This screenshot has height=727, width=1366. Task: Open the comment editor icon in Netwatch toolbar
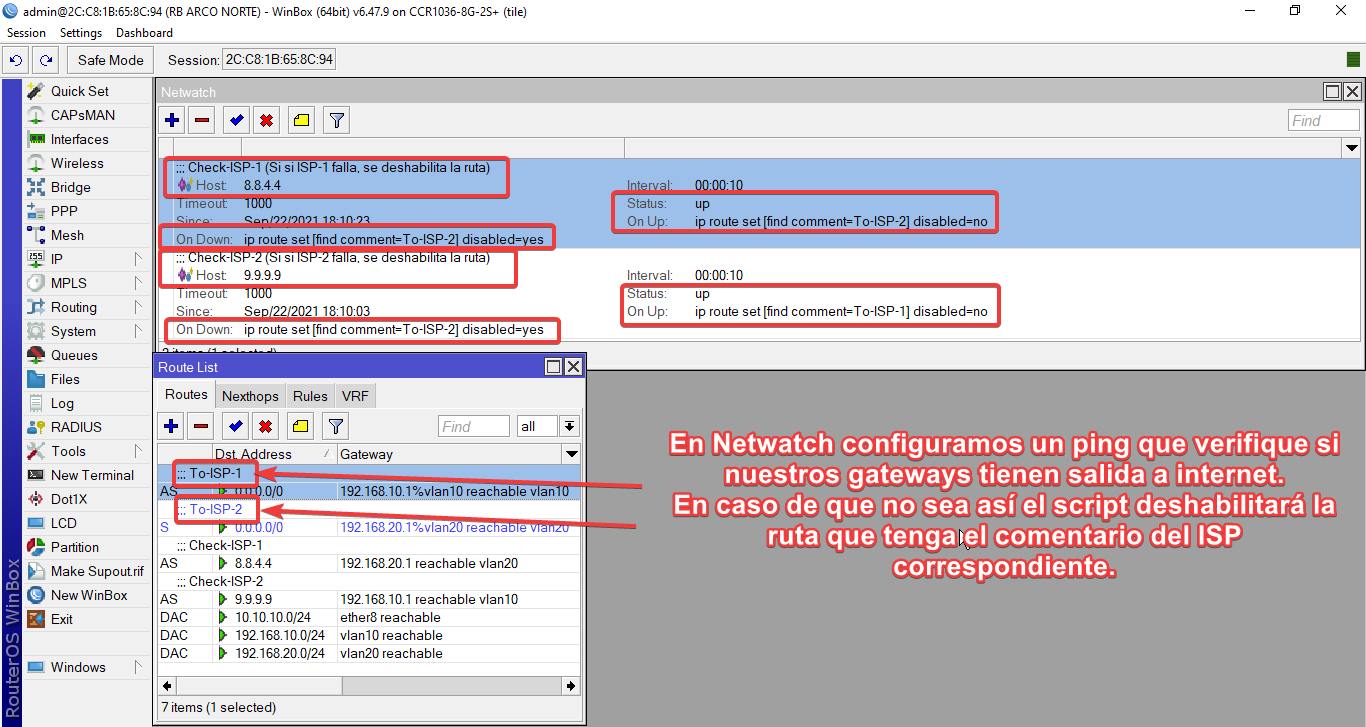[301, 120]
